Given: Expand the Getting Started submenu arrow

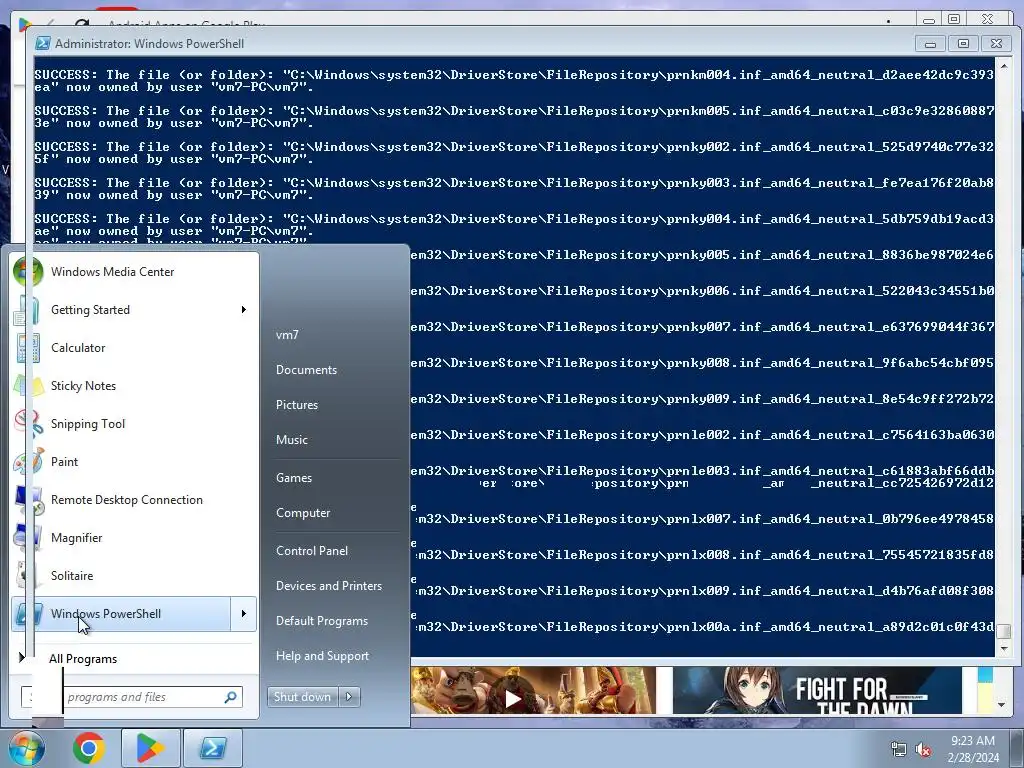Looking at the screenshot, I should (x=244, y=310).
